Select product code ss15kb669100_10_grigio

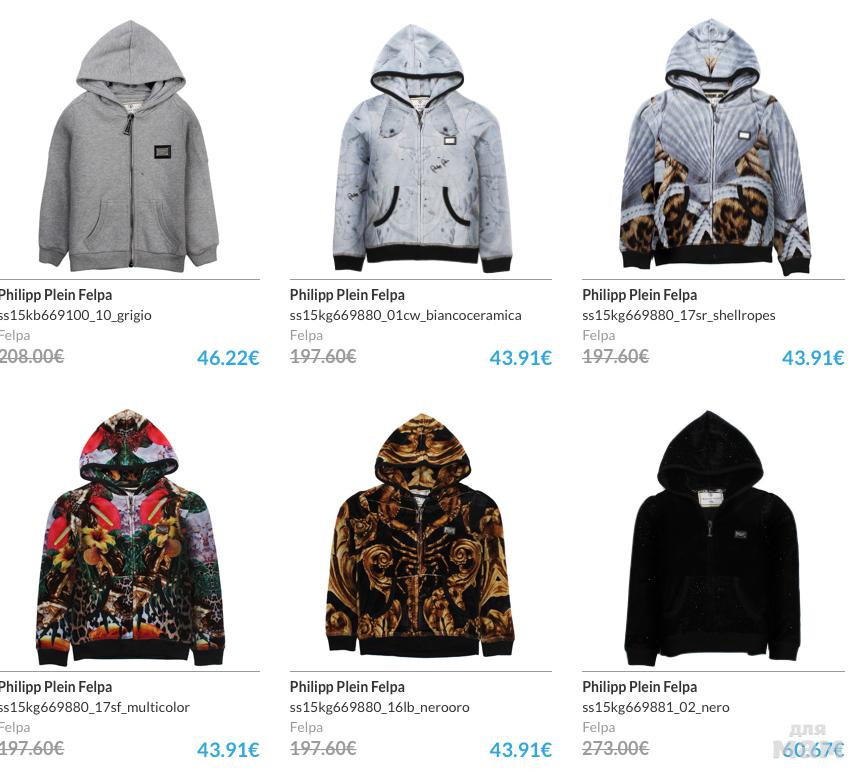(76, 316)
